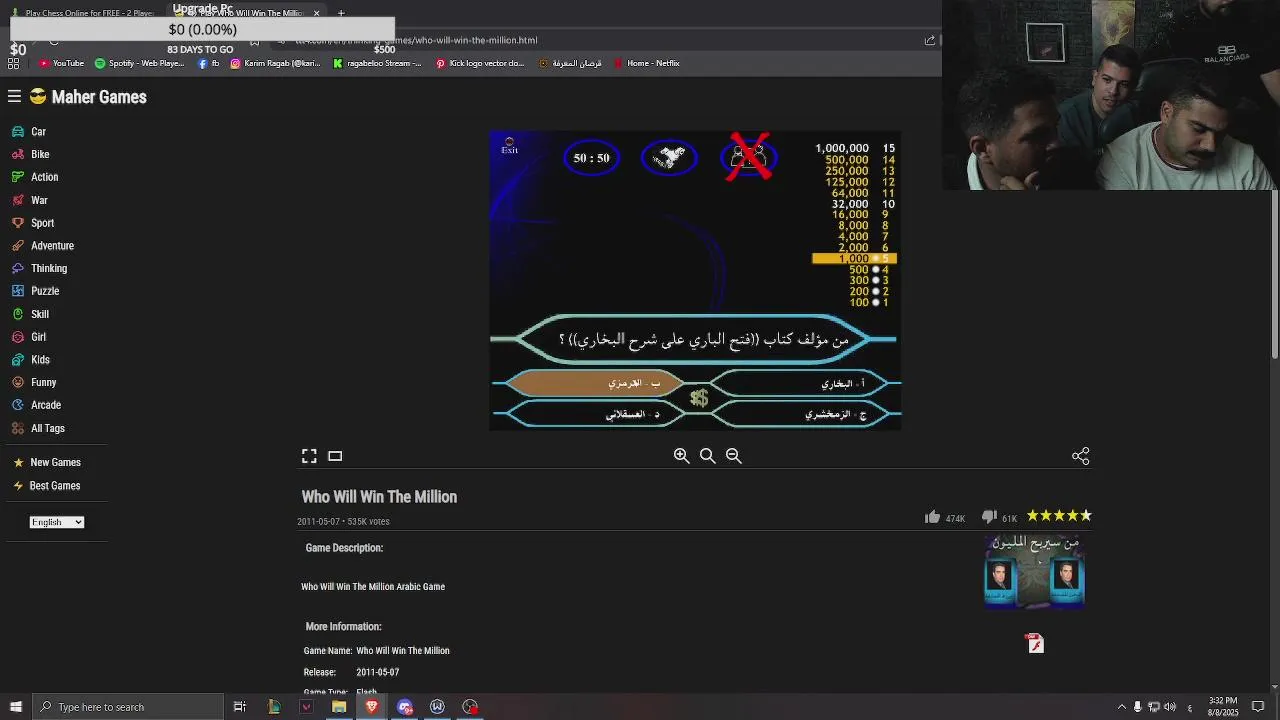This screenshot has width=1280, height=720.
Task: Expand the English language dropdown
Action: [x=56, y=522]
